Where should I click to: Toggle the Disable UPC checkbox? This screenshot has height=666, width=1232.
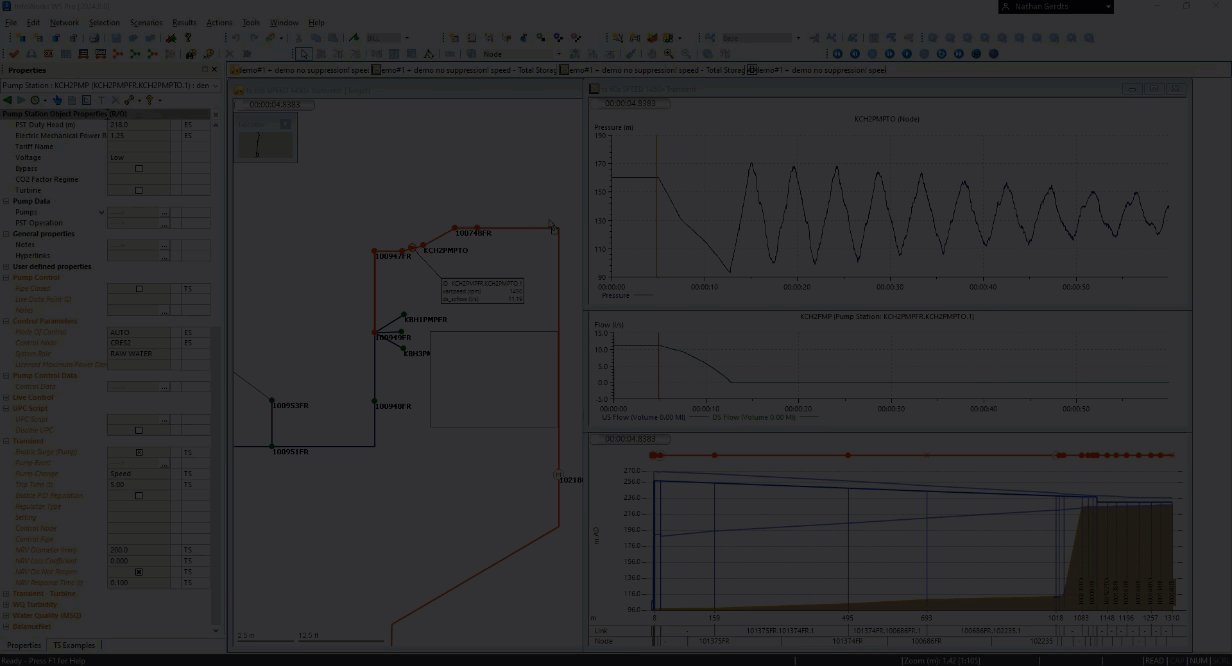139,430
